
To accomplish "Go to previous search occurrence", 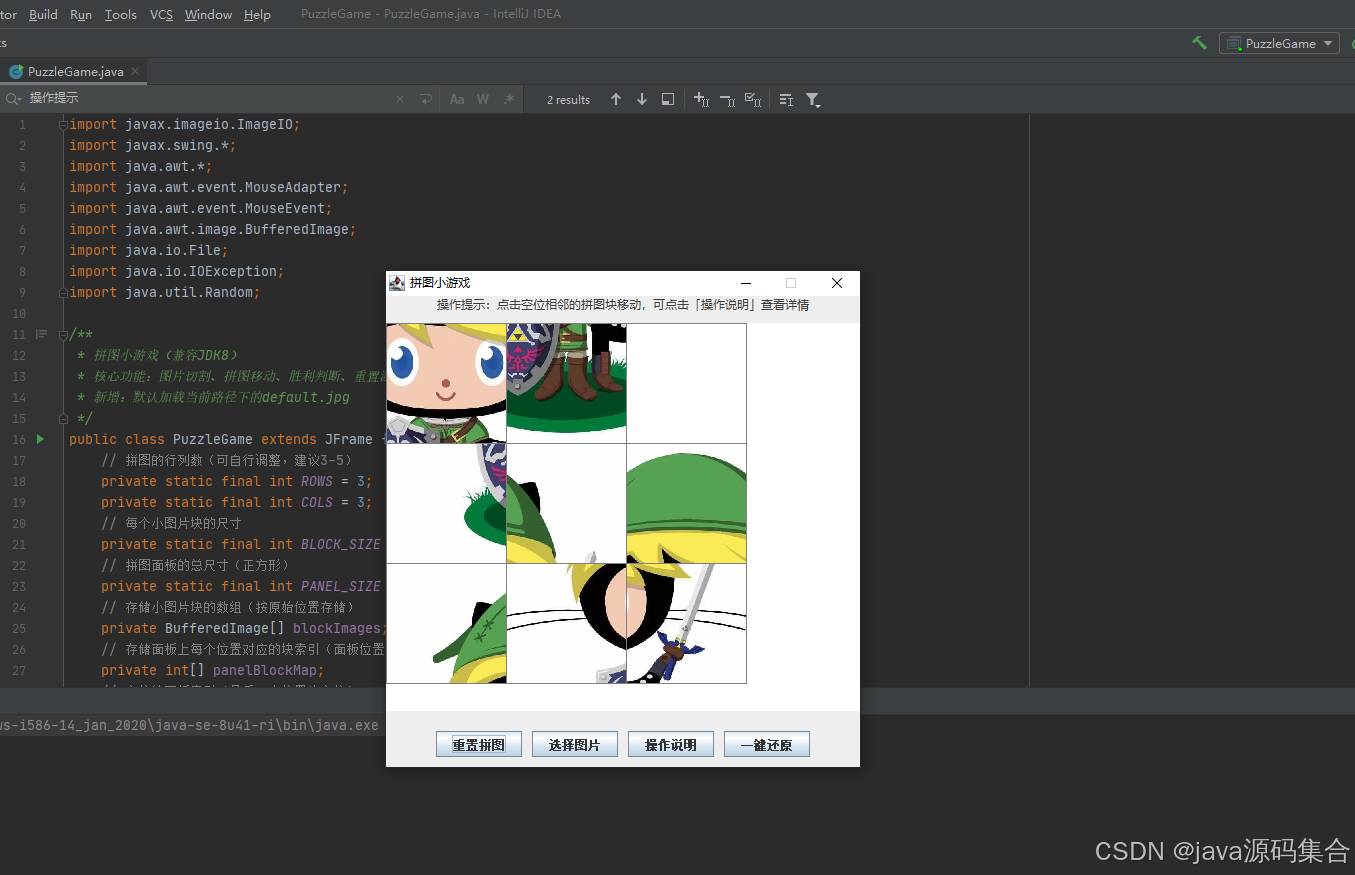I will [616, 99].
